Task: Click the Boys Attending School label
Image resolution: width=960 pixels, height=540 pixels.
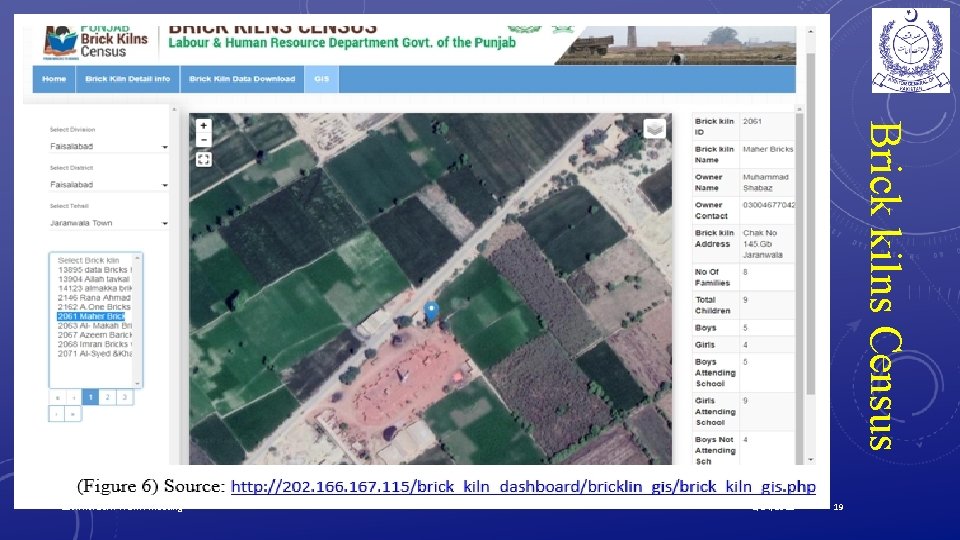Action: pos(714,373)
